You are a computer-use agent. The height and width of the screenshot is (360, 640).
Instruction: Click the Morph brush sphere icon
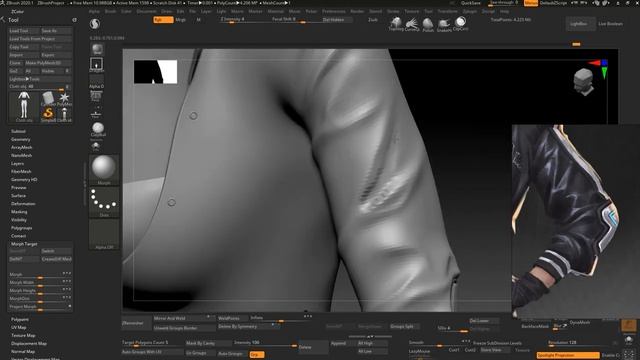pyautogui.click(x=104, y=169)
